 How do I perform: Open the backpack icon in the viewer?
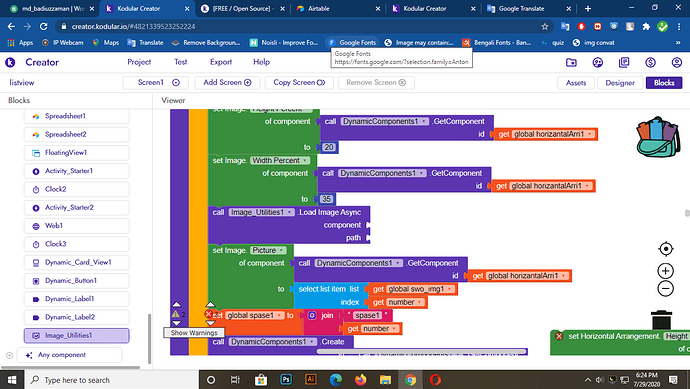click(x=658, y=137)
